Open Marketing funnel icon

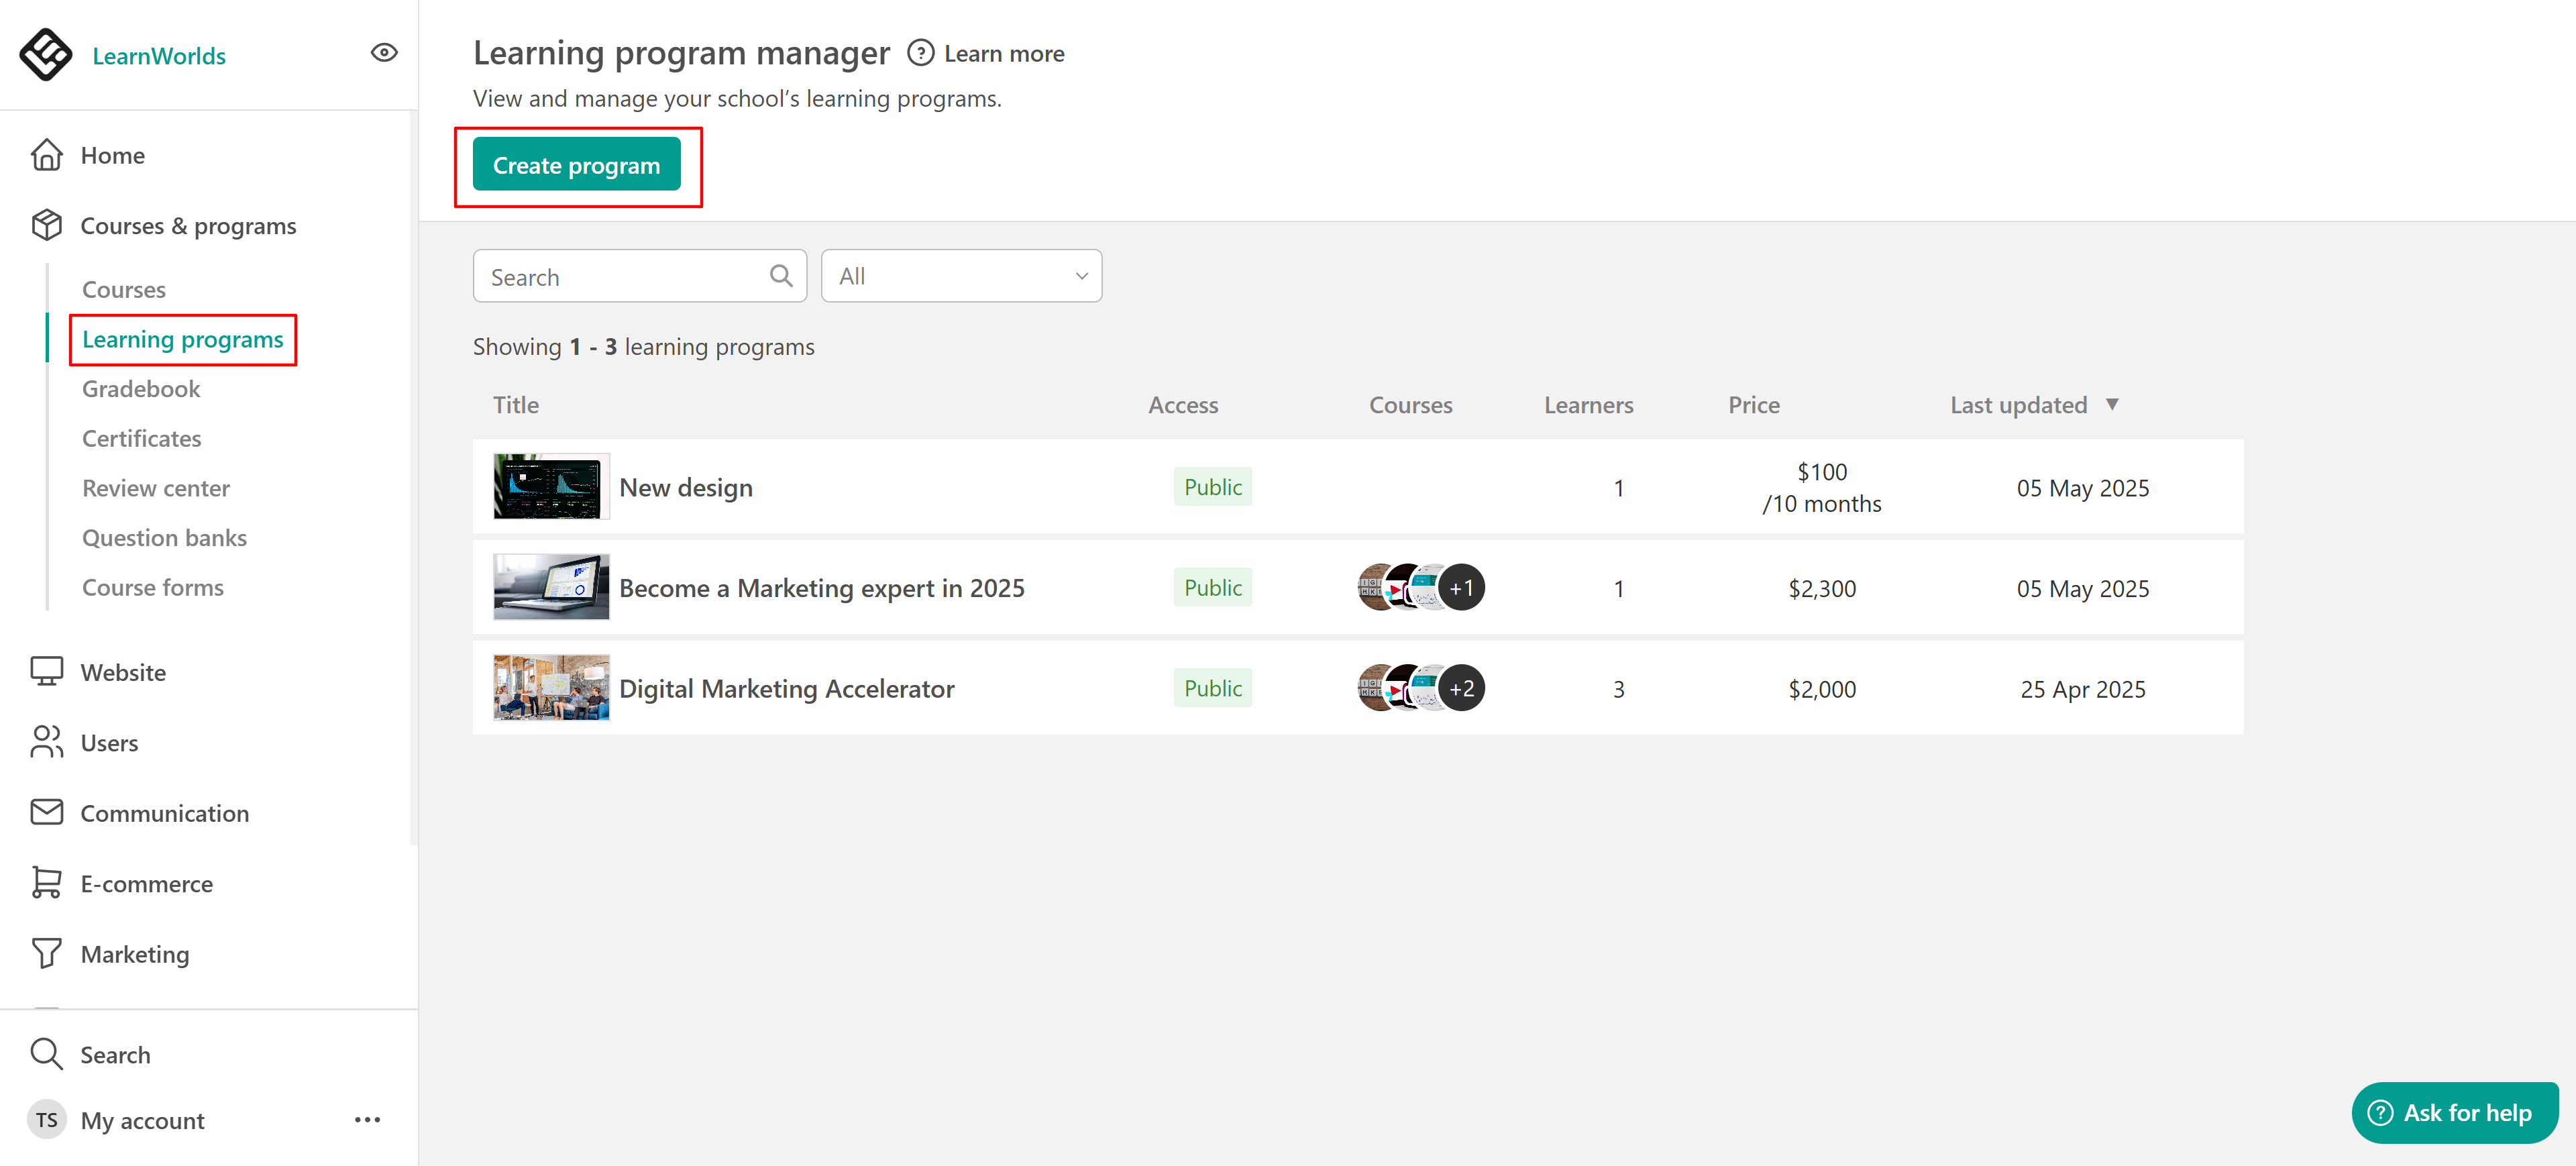(x=46, y=954)
